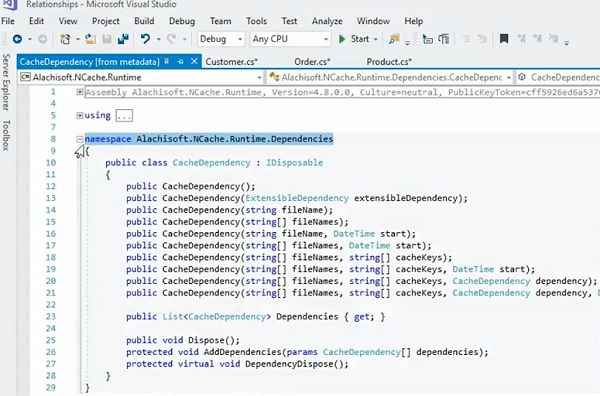Open the Project menu
Screen dimensions: 600x396
106,21
